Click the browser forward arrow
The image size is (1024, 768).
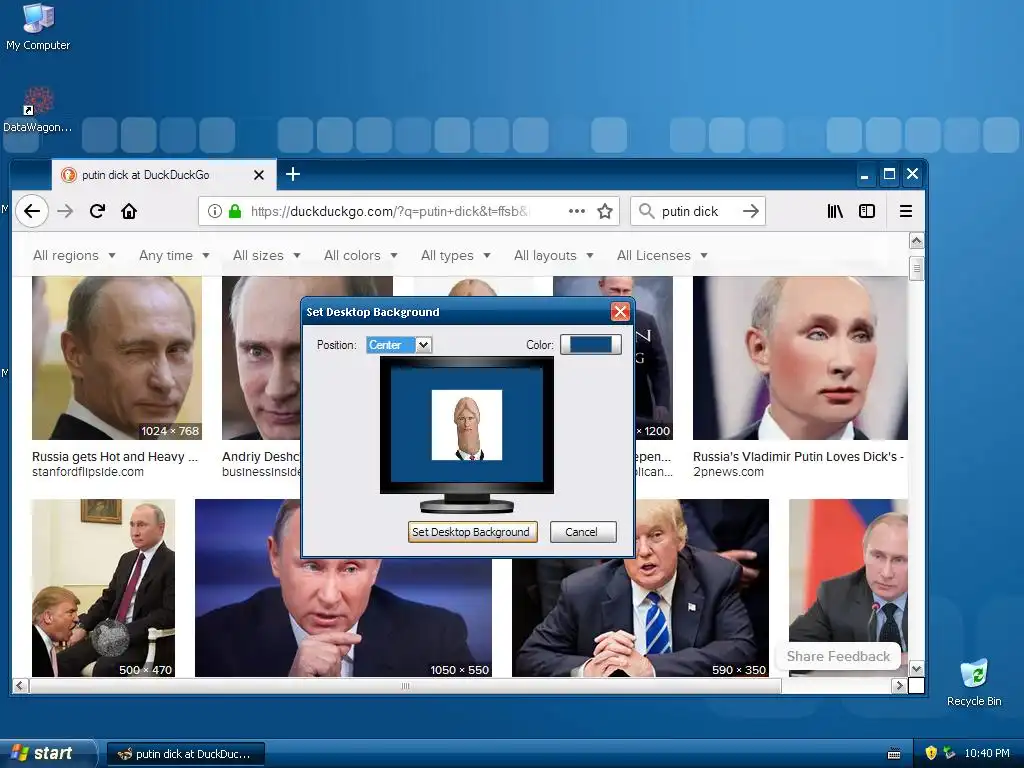click(x=65, y=211)
